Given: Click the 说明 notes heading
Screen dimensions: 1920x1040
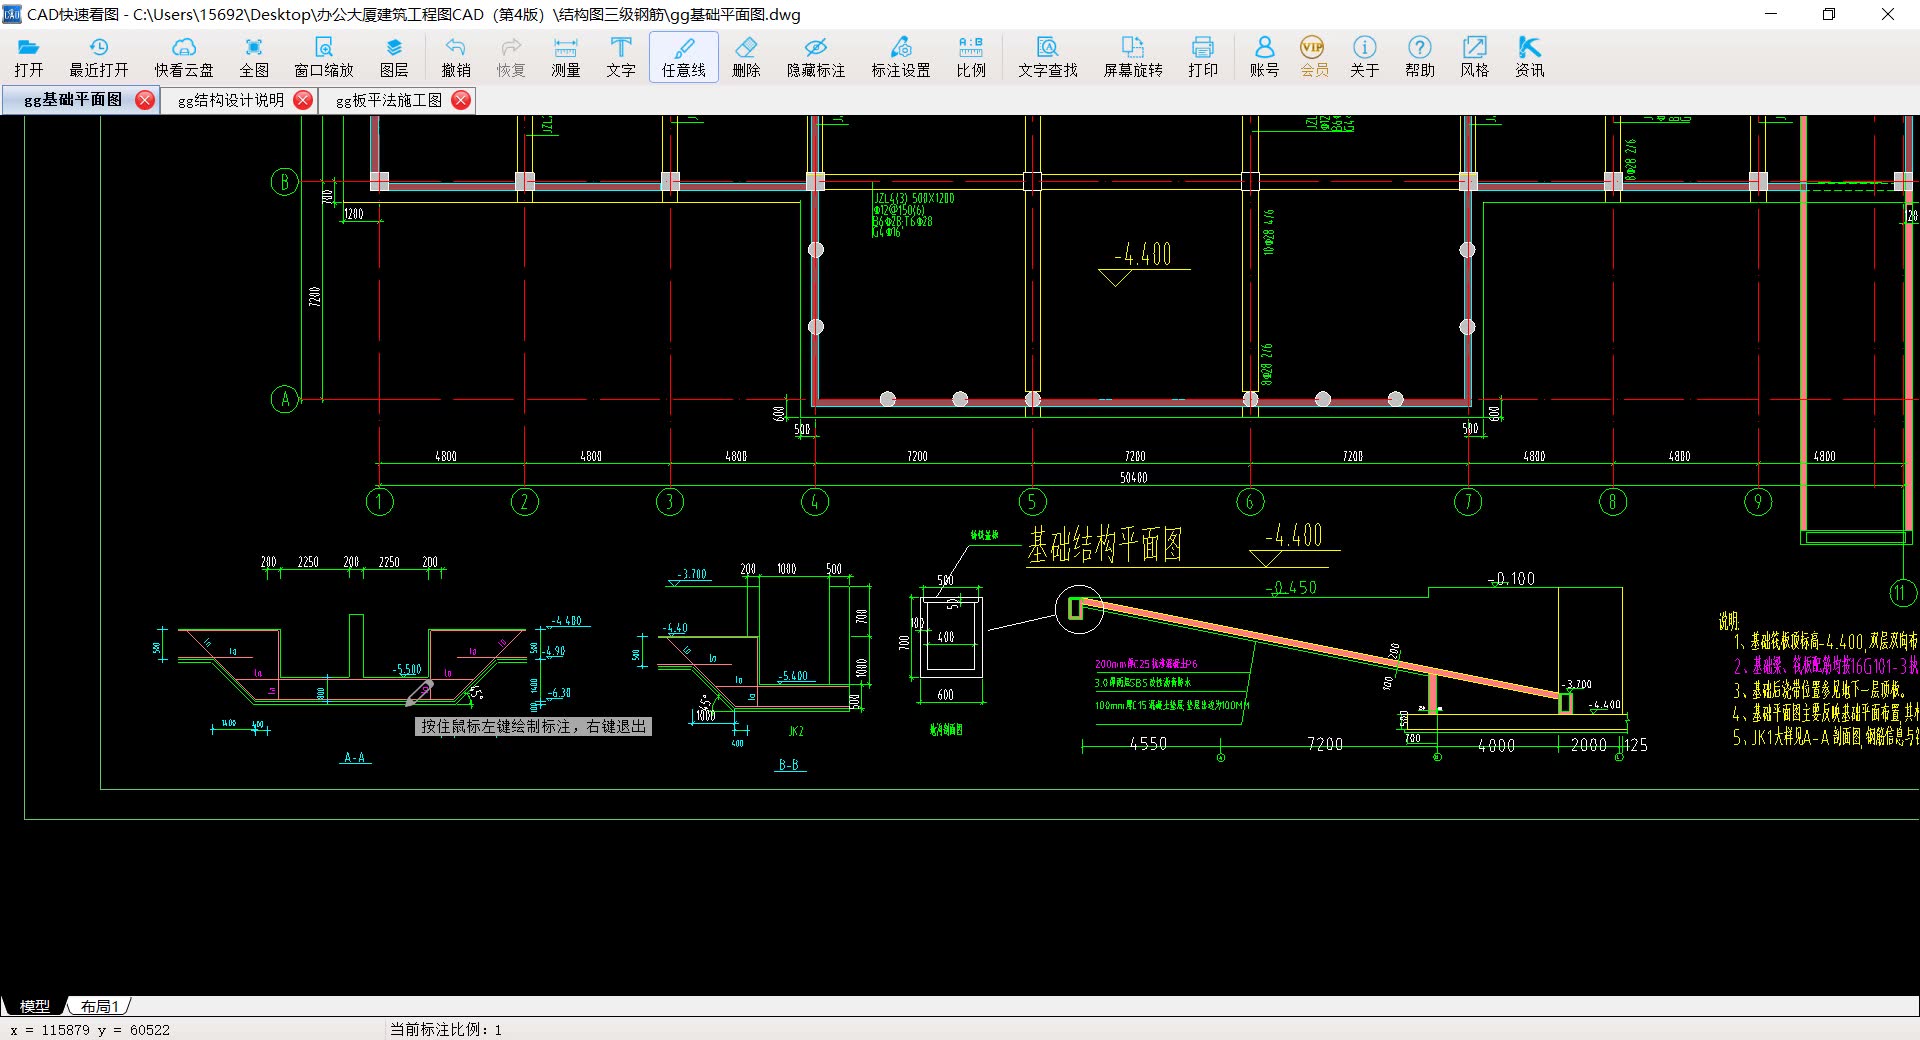Looking at the screenshot, I should [x=1729, y=620].
